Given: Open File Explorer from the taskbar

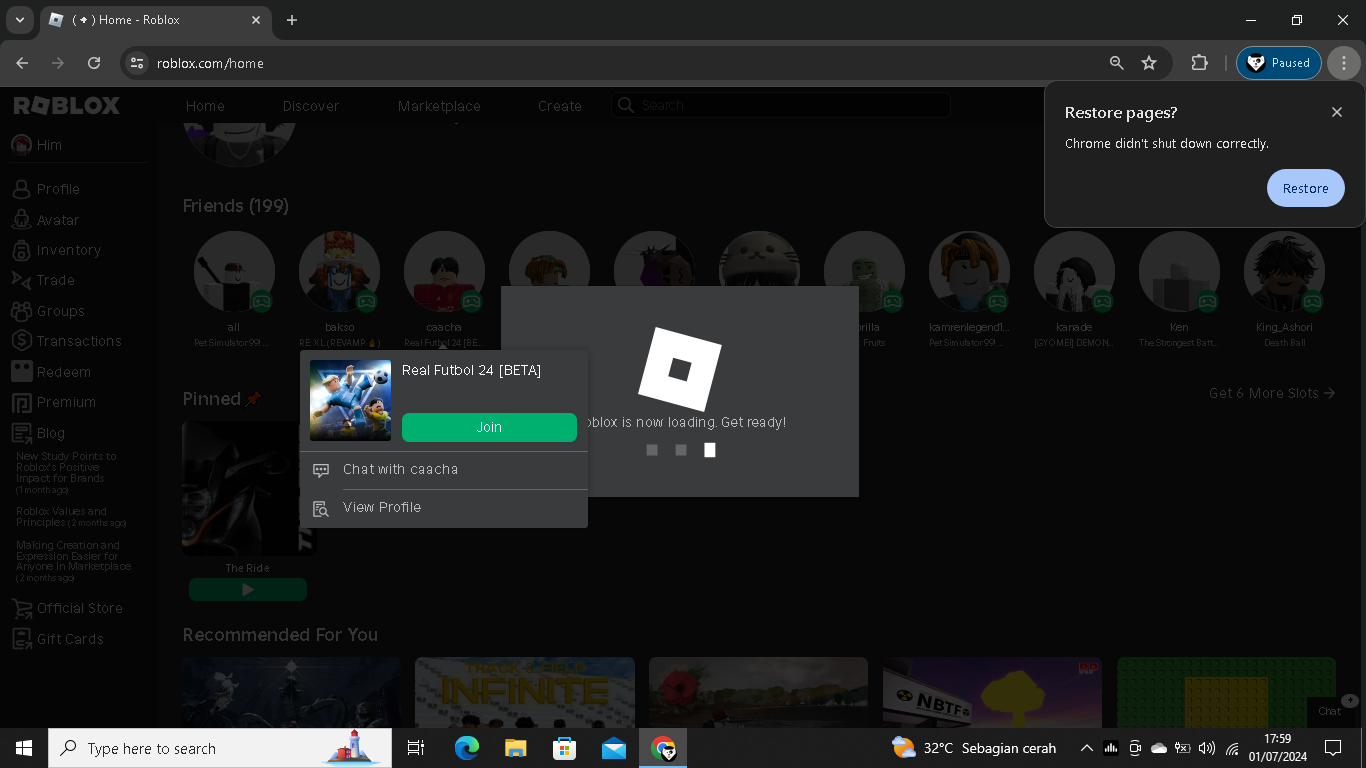Looking at the screenshot, I should (515, 748).
